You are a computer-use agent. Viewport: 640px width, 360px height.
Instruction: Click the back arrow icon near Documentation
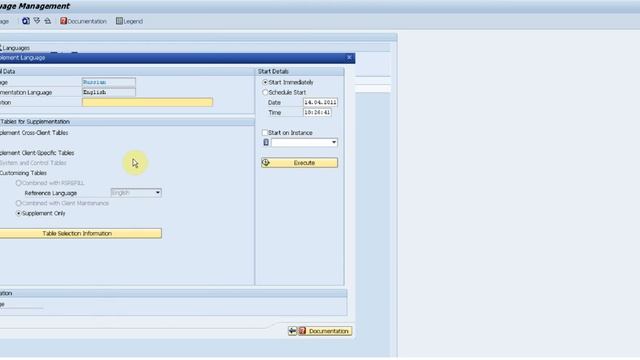(x=292, y=331)
